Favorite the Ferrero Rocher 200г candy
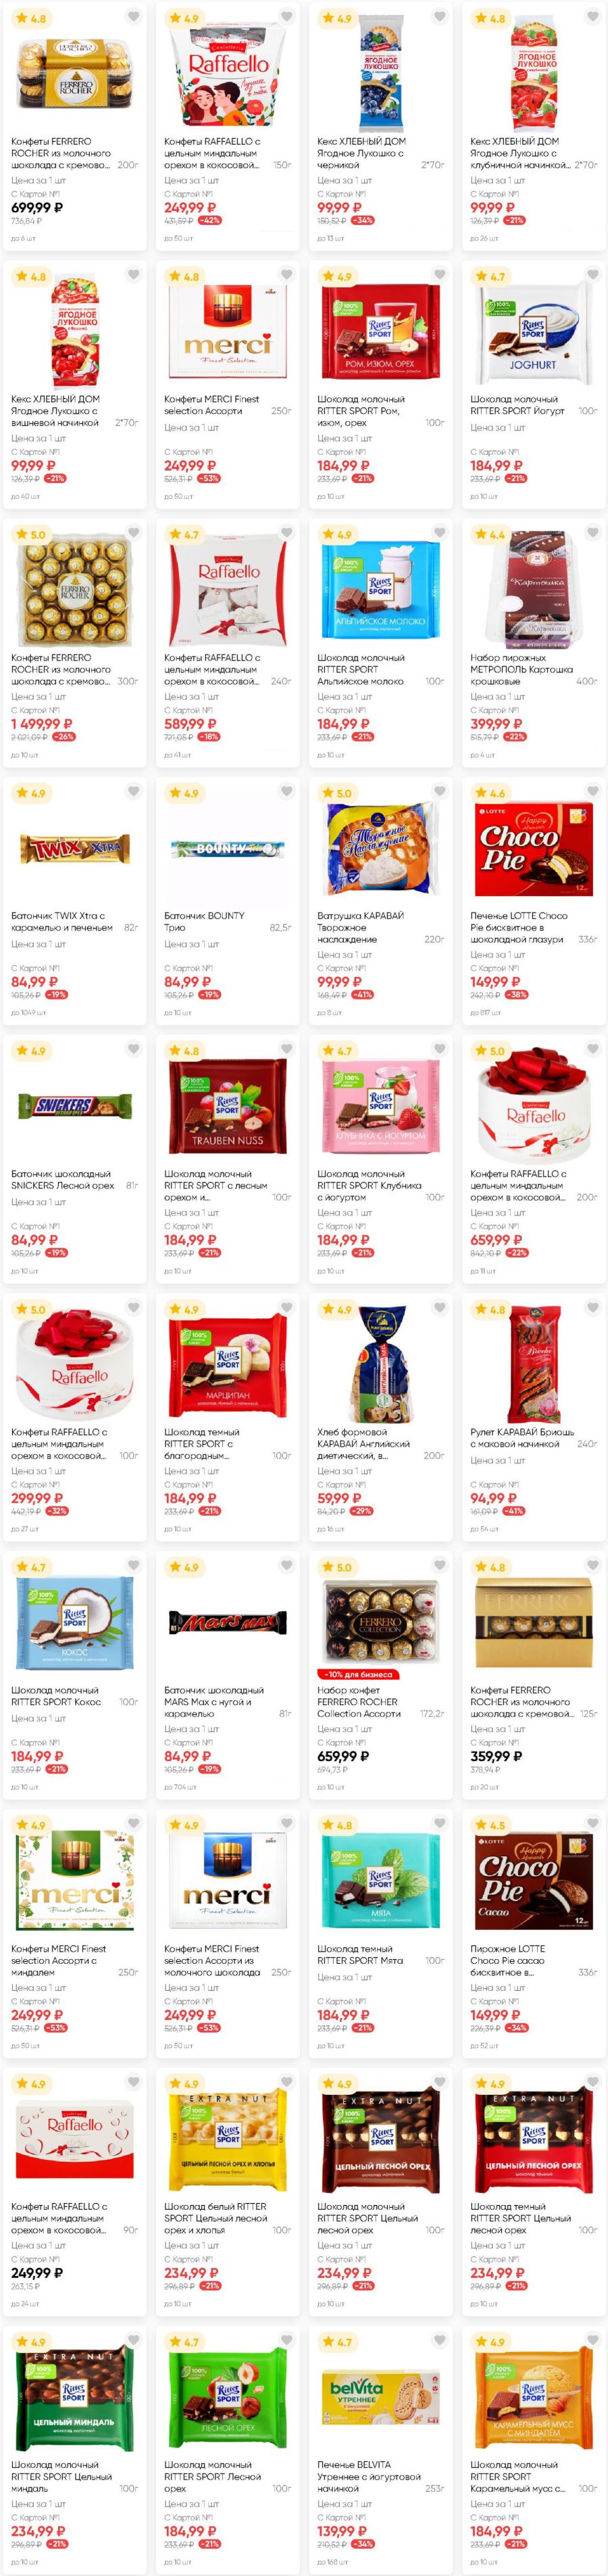The height and width of the screenshot is (2576, 608). click(x=133, y=17)
